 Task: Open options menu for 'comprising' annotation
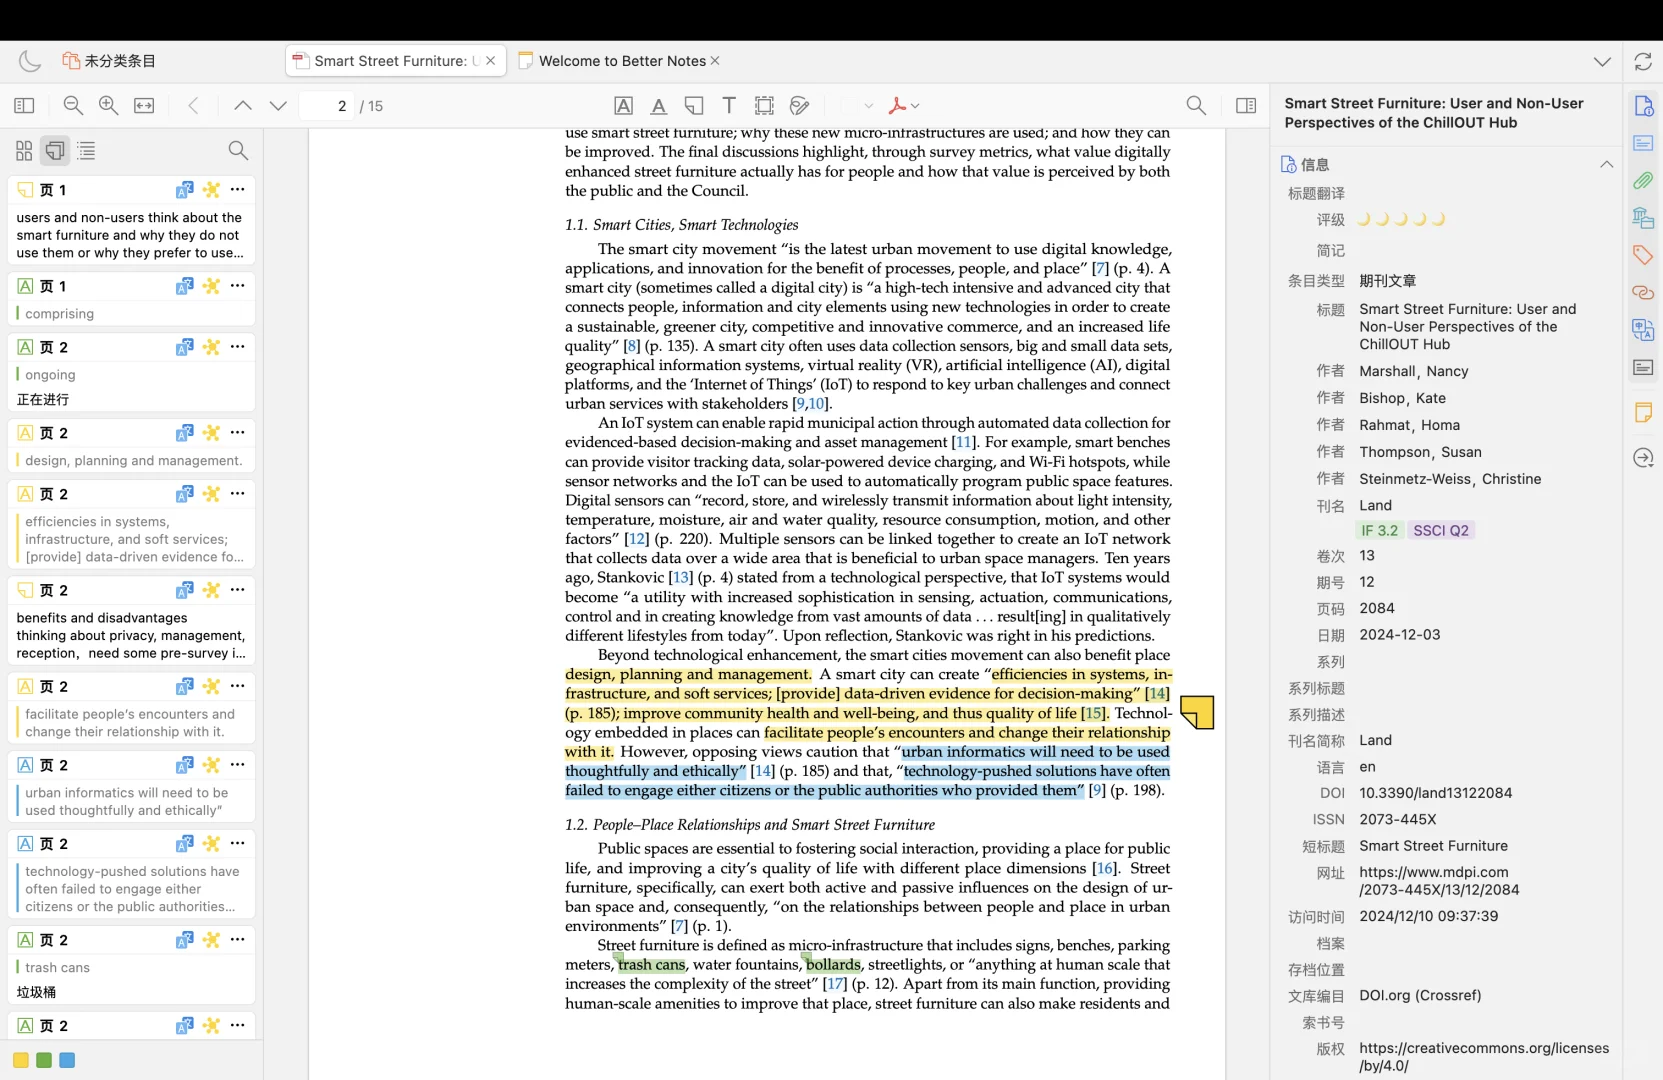click(x=237, y=285)
